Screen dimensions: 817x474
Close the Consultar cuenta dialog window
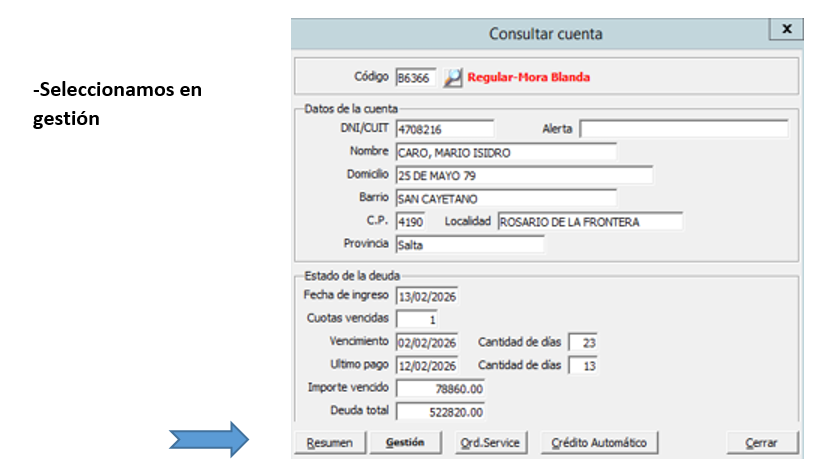(786, 30)
